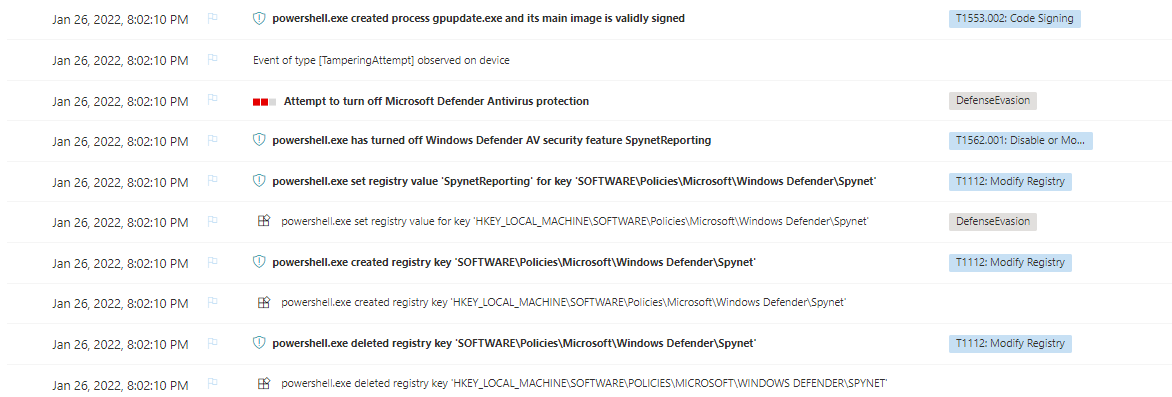Click registry icon for HKEY_LOCAL_MACHINE set value event
1172x397 pixels.
pyautogui.click(x=263, y=221)
